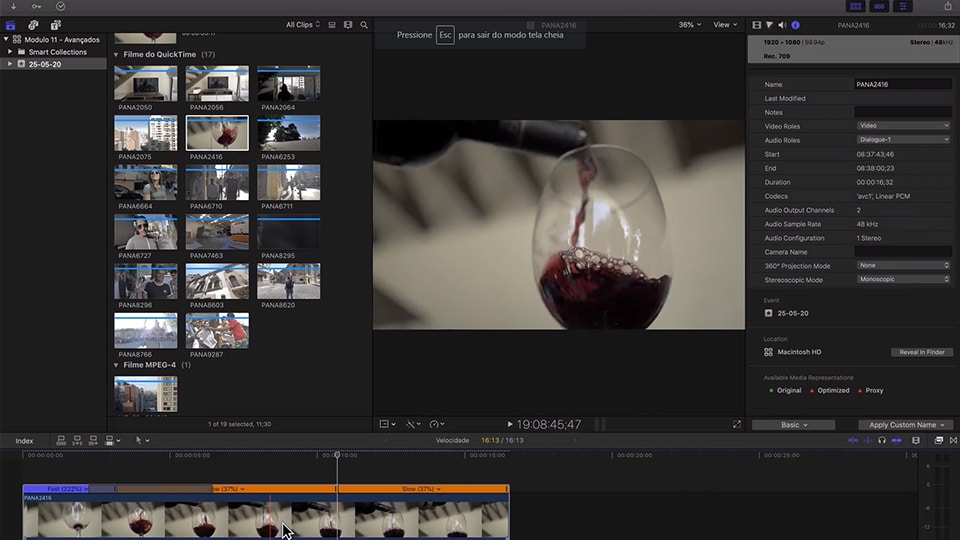Play the viewer with the play button

[509, 424]
